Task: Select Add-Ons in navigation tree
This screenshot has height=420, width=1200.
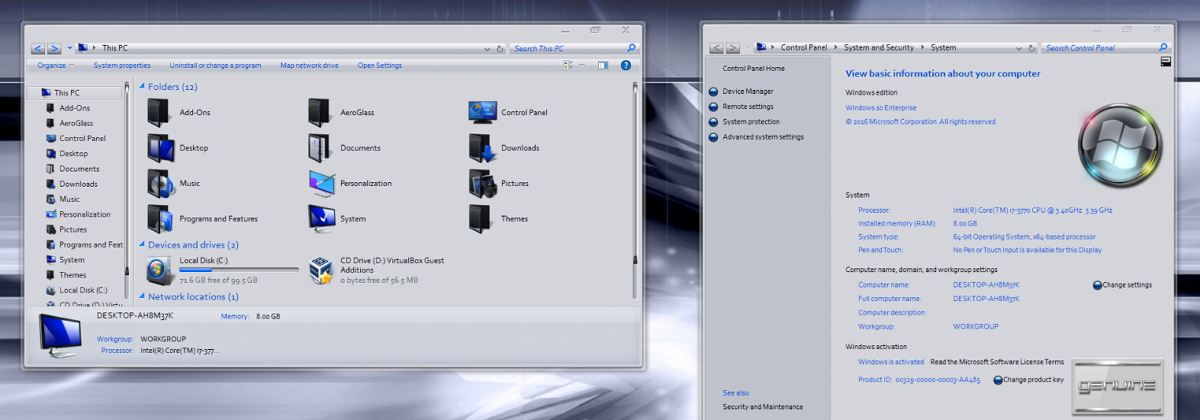Action: tap(74, 108)
